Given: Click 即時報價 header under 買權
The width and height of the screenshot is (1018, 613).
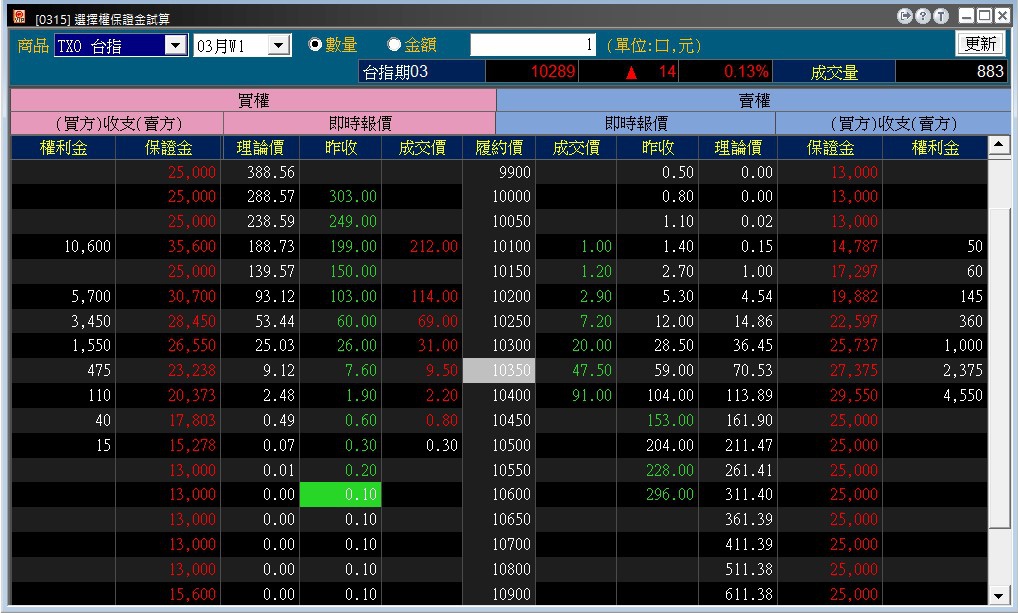Looking at the screenshot, I should point(360,123).
